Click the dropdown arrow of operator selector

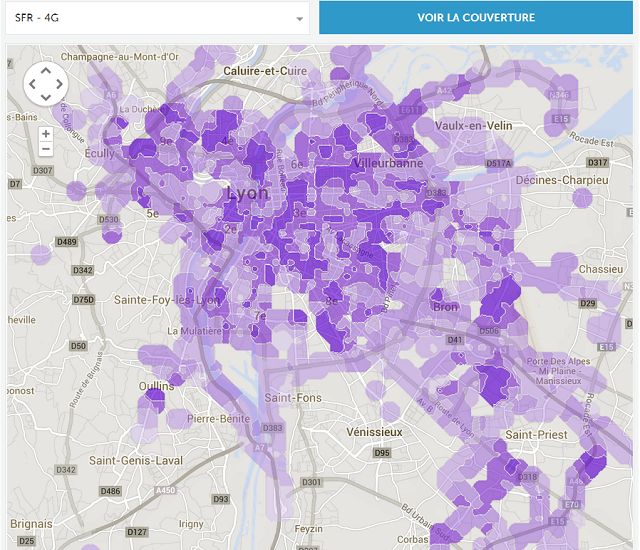[299, 19]
